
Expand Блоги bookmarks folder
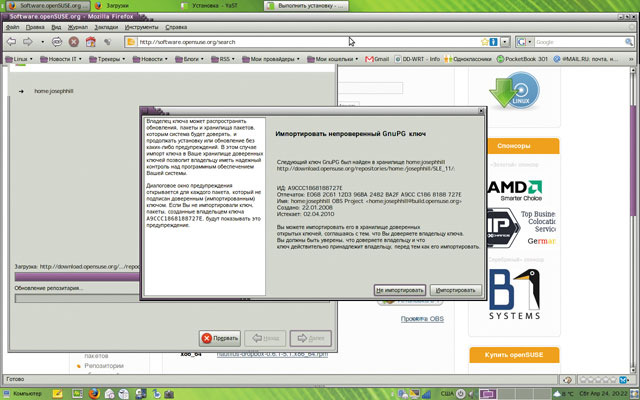point(189,59)
